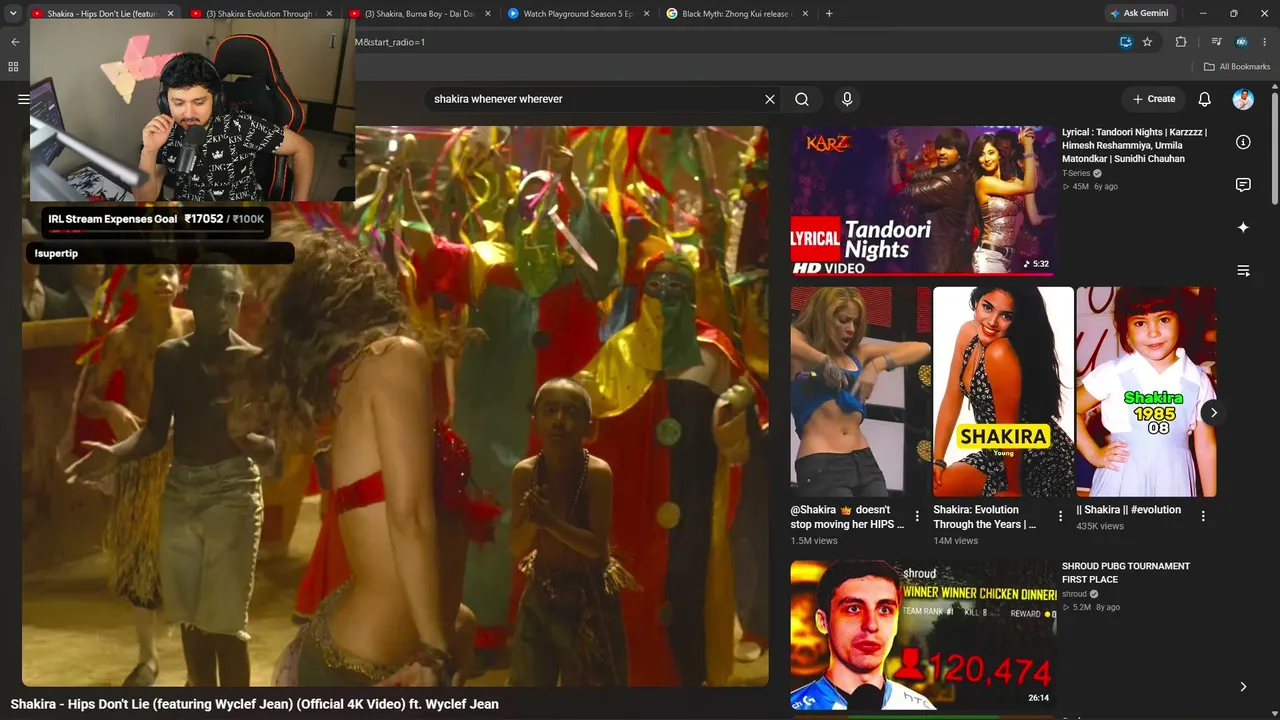Expand the tab search dropdown
This screenshot has width=1280, height=720.
point(13,13)
